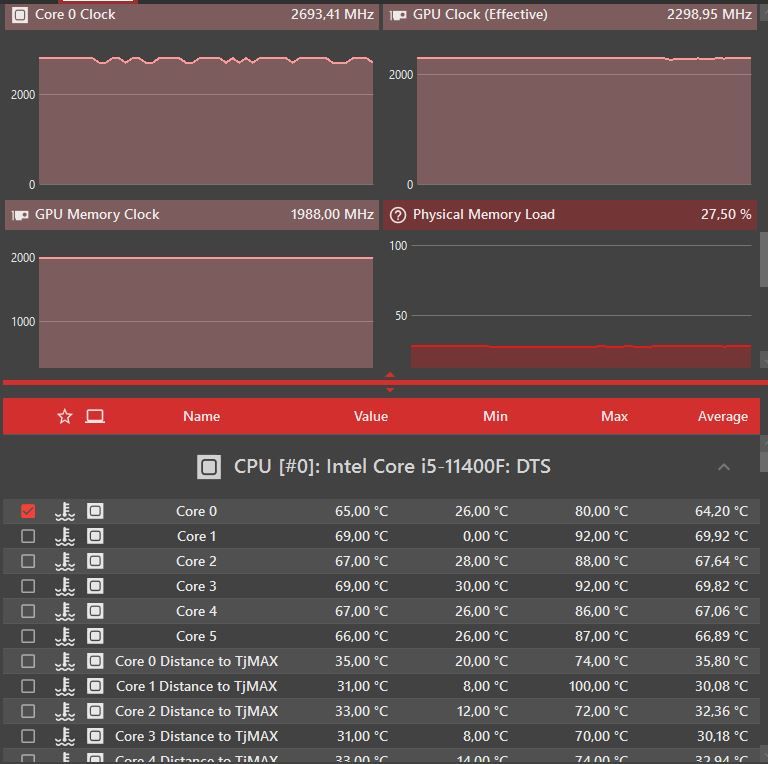The height and width of the screenshot is (764, 768).
Task: Click the Core 1 max value 92,00 °C
Action: pyautogui.click(x=601, y=536)
